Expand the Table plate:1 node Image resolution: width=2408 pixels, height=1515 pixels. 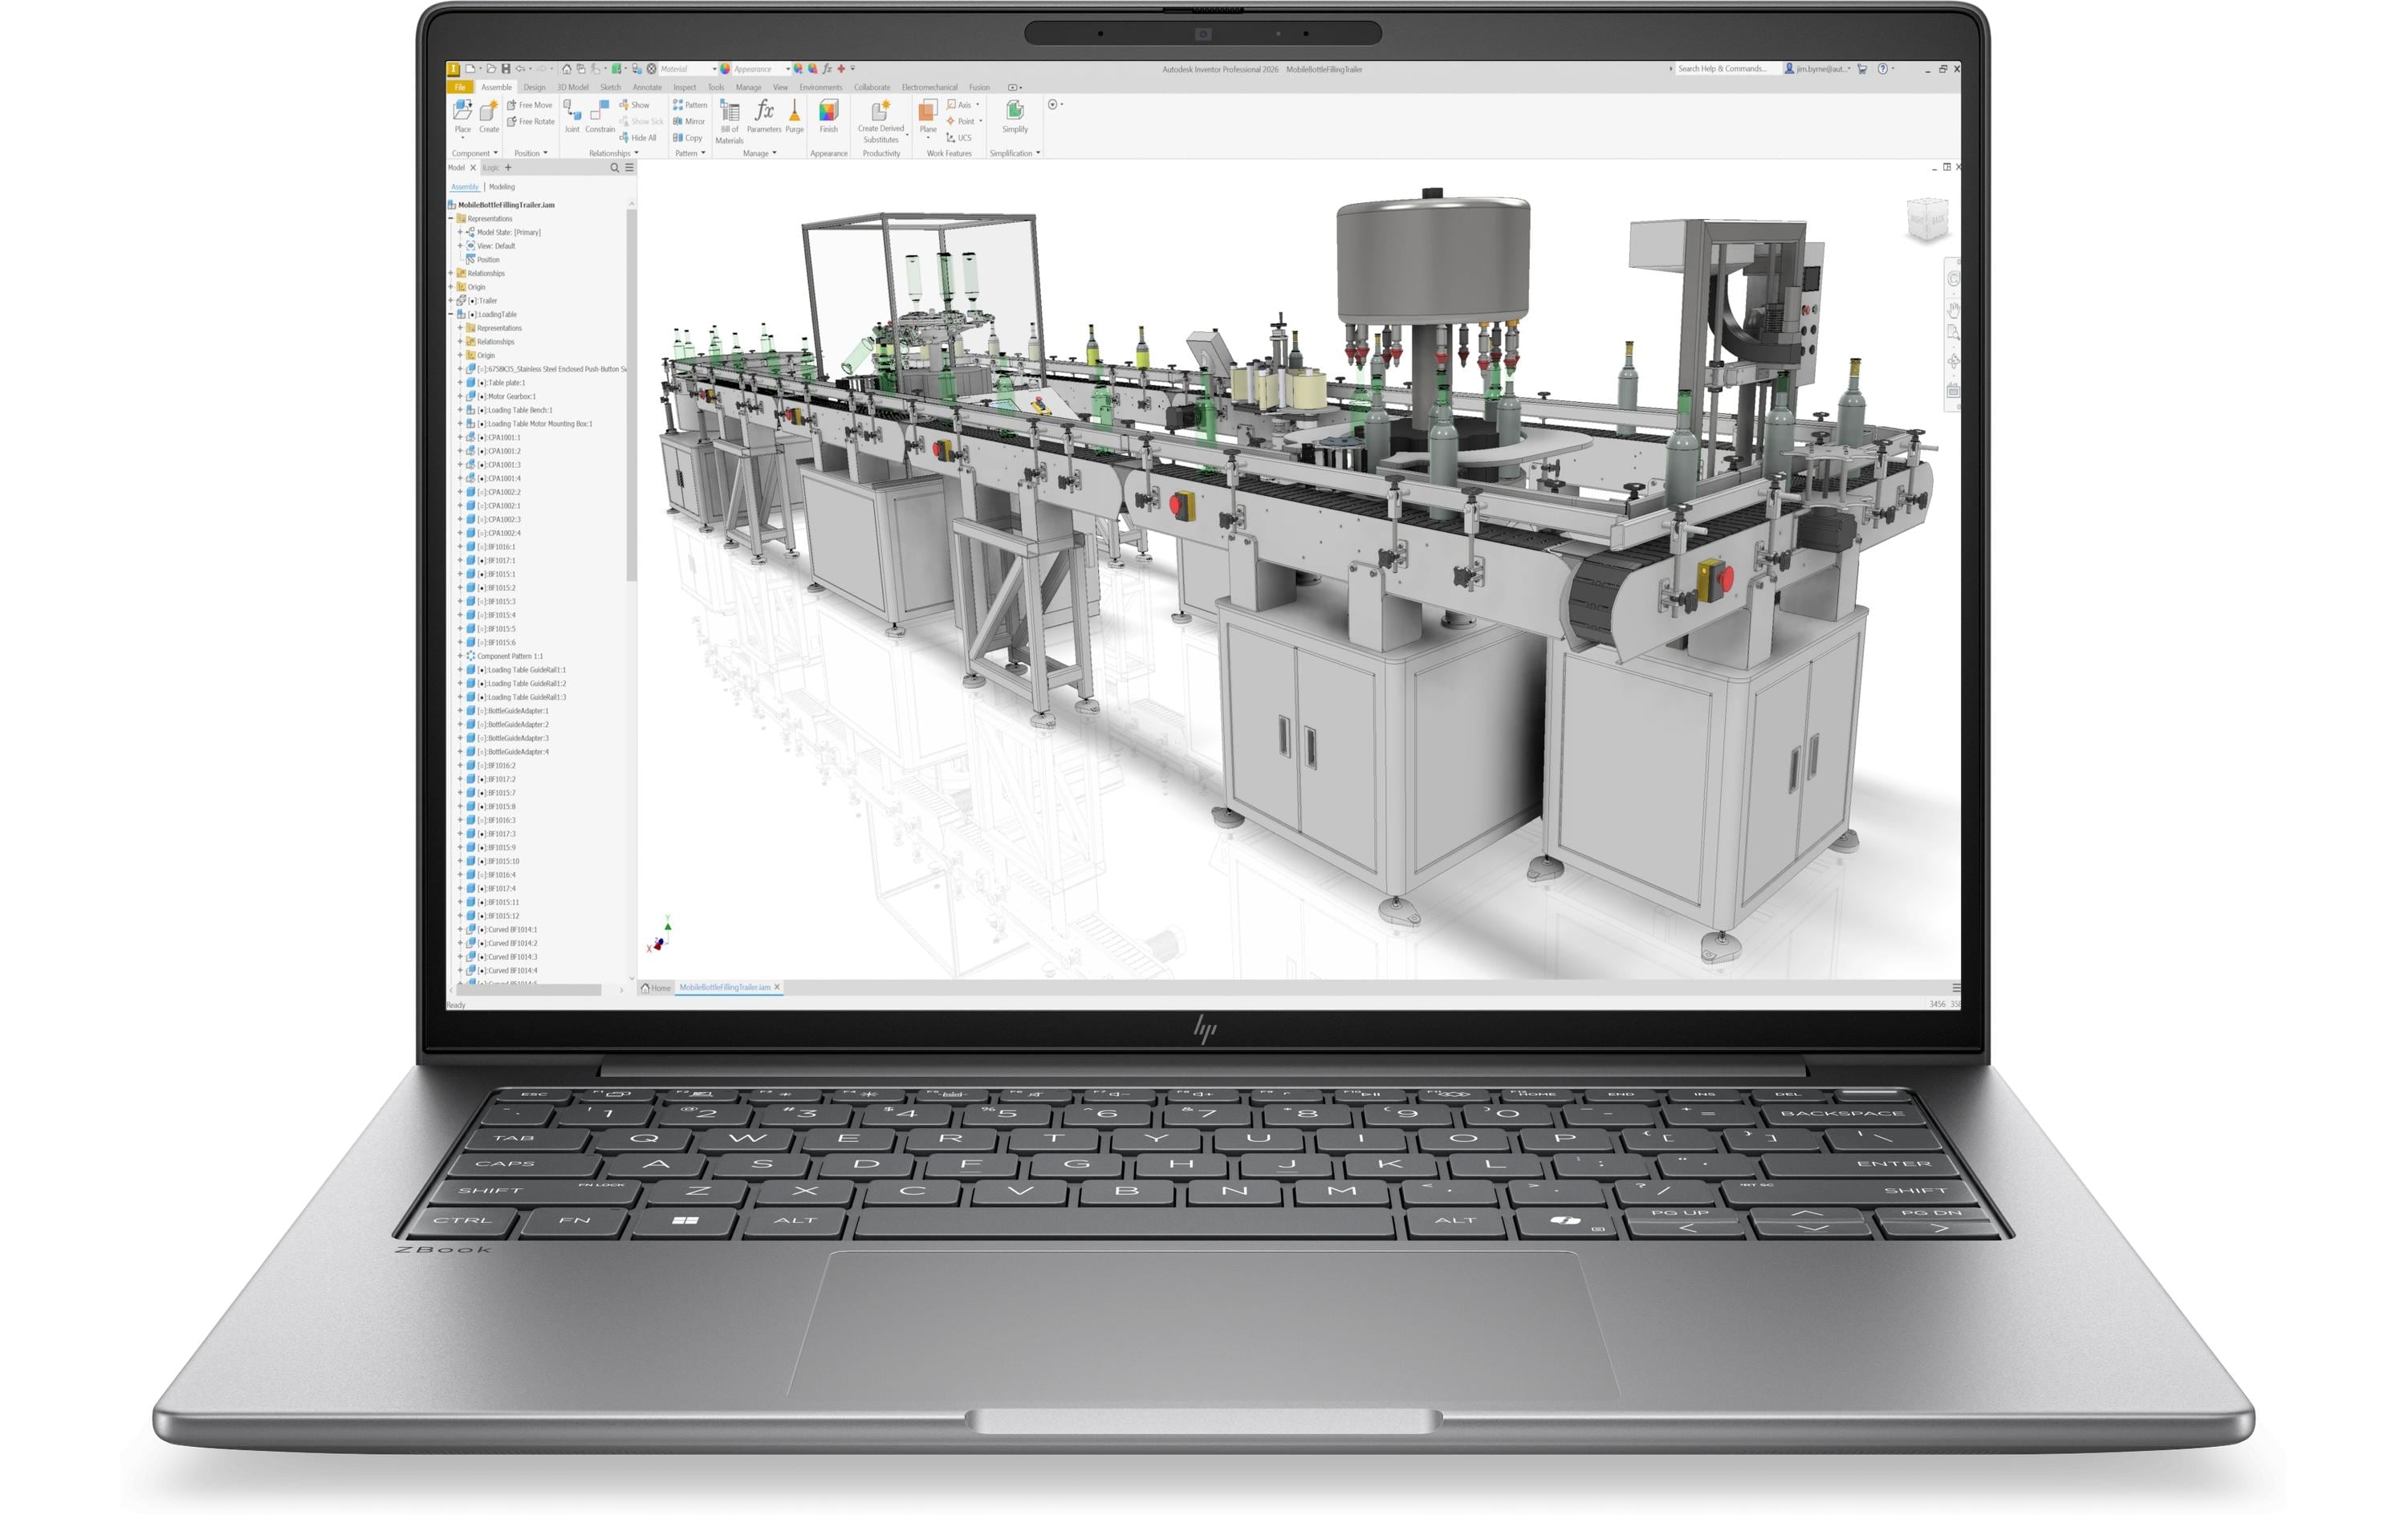460,382
